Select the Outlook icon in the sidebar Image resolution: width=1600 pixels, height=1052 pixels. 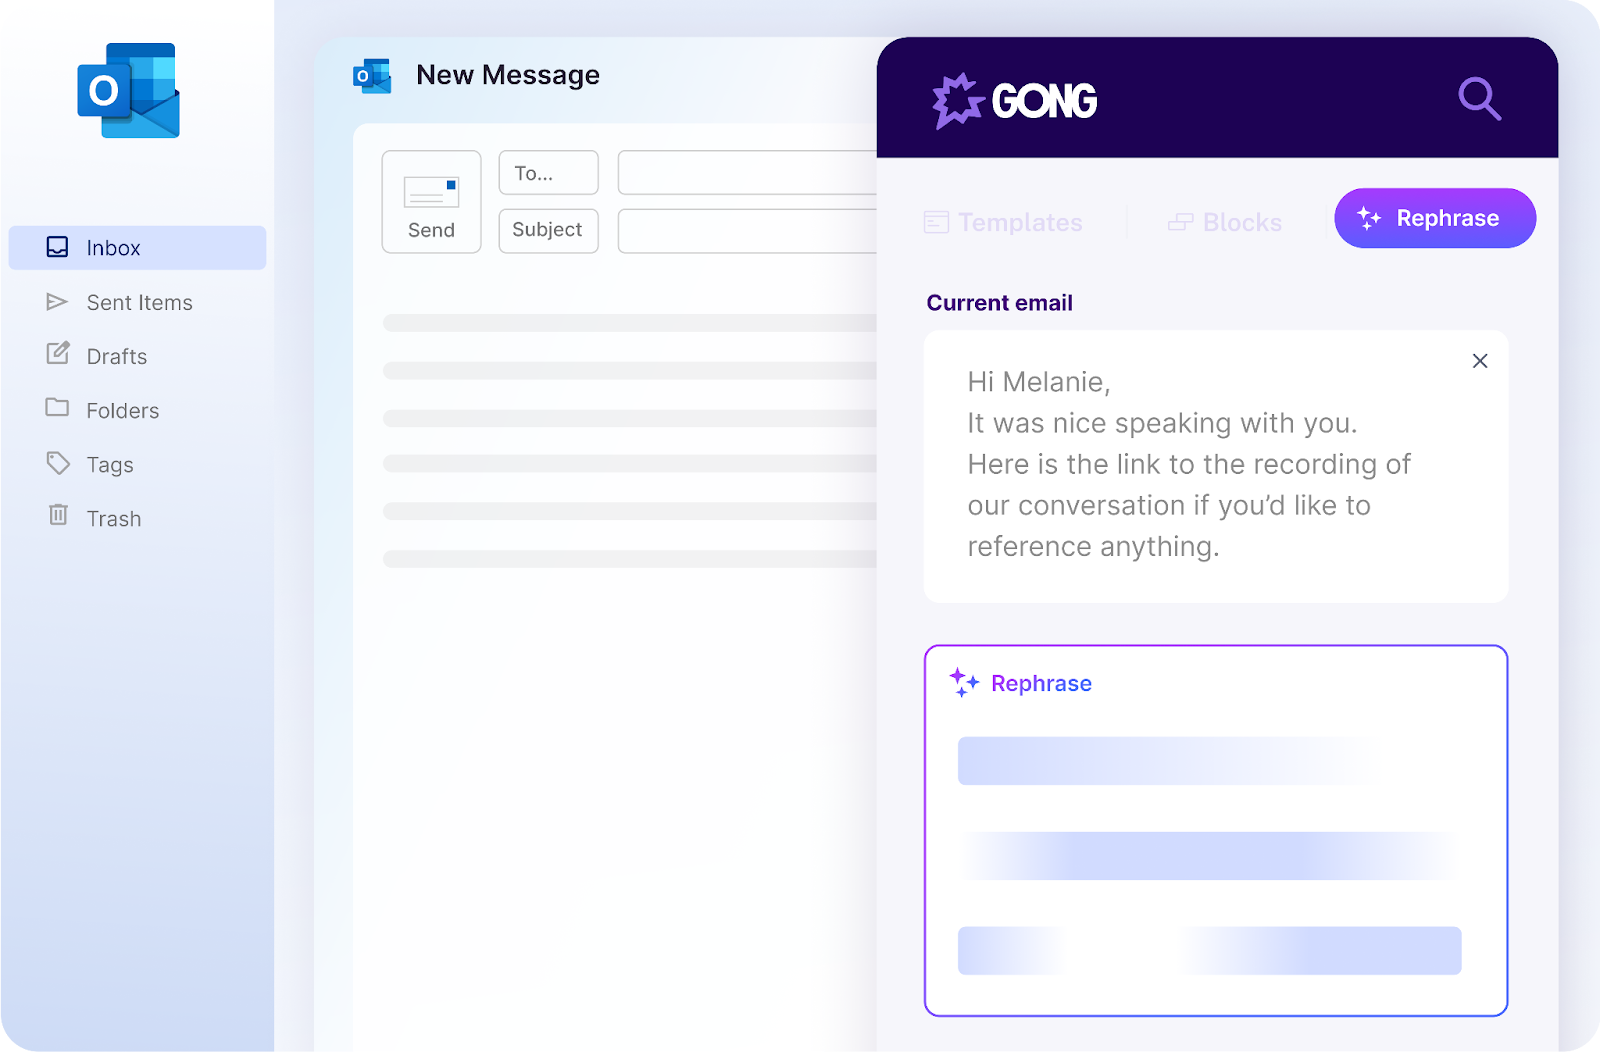[x=127, y=90]
